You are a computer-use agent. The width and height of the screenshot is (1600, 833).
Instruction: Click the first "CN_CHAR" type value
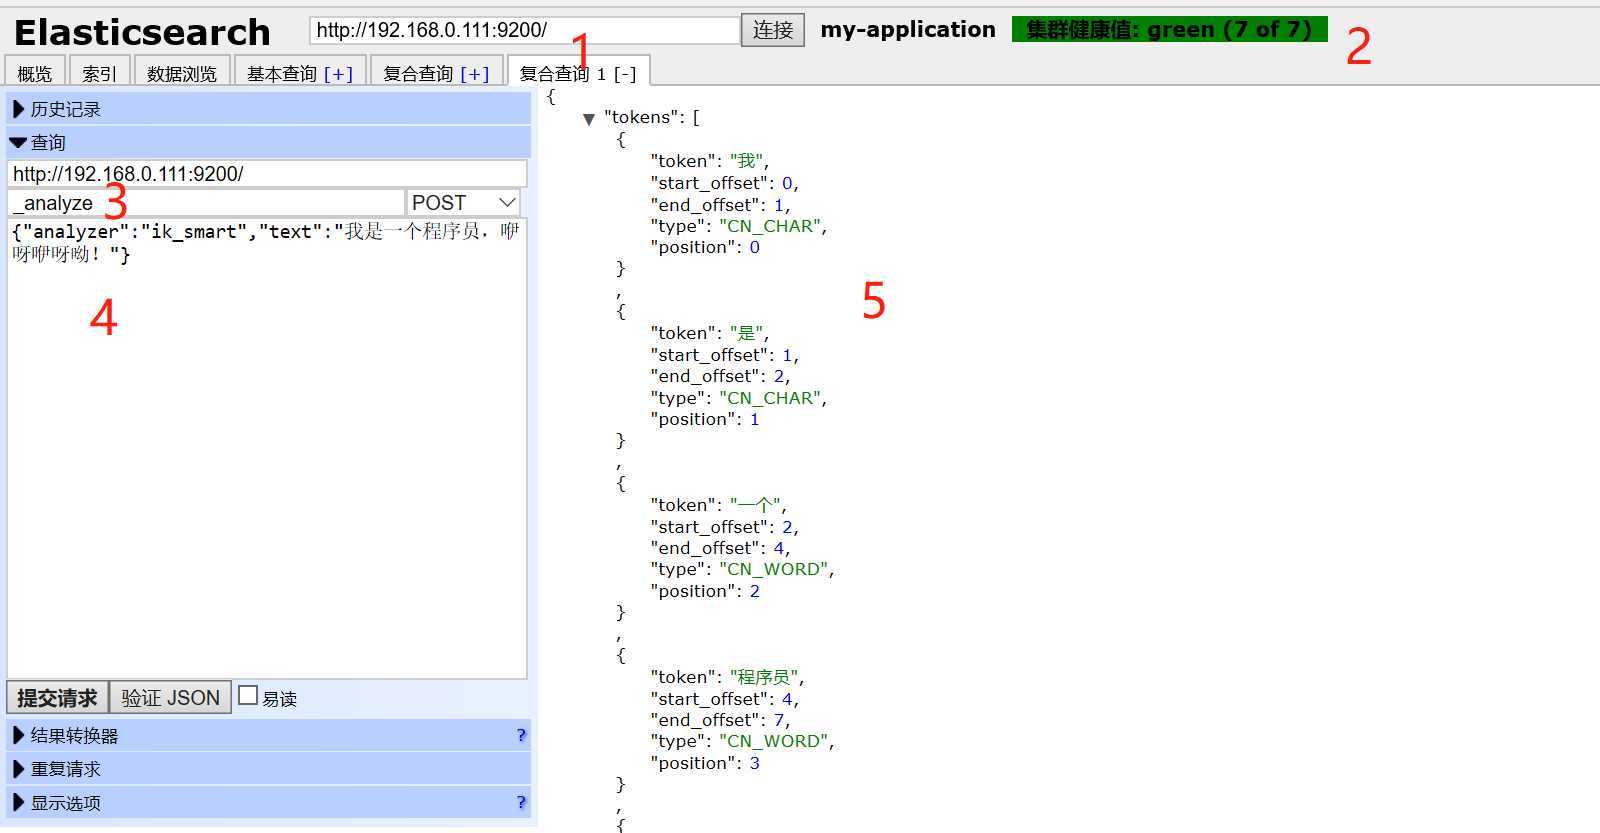[770, 226]
